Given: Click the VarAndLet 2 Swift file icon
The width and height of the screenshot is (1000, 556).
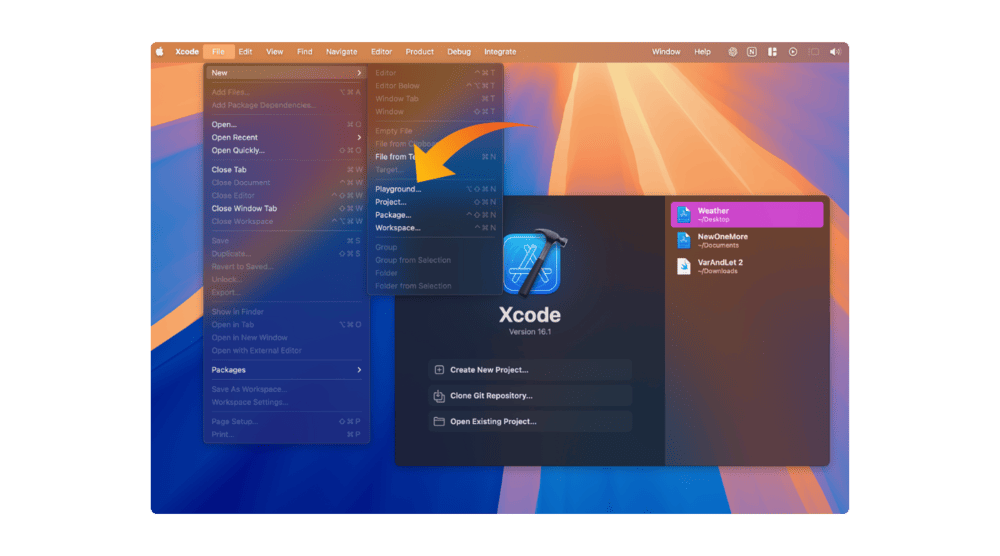Looking at the screenshot, I should [x=684, y=266].
